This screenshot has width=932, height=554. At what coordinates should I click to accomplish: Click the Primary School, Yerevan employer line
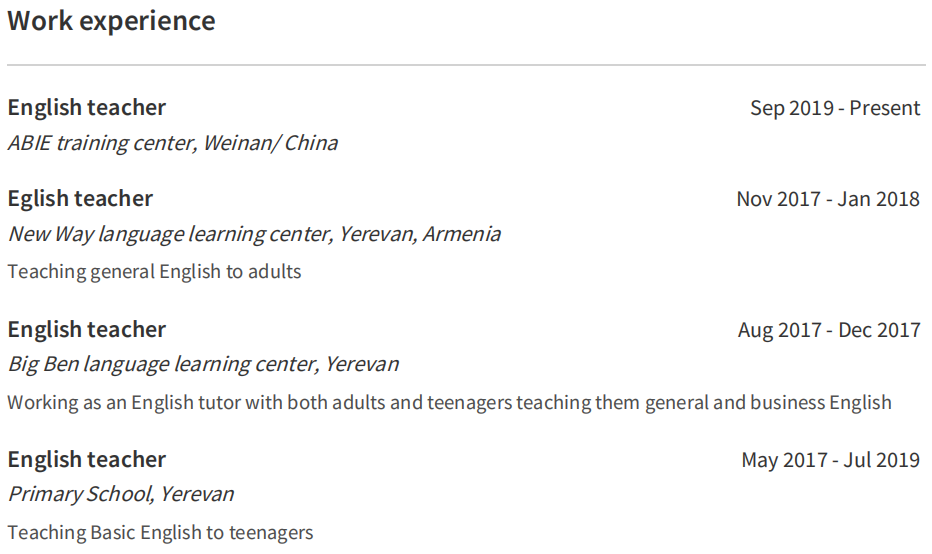[x=121, y=494]
